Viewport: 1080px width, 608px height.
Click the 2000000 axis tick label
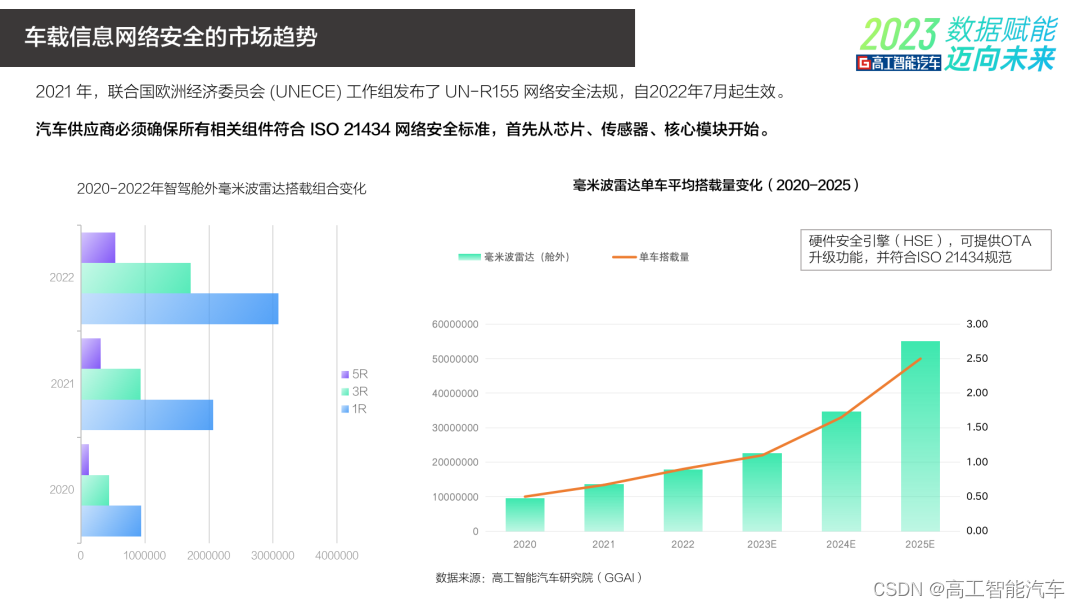click(x=209, y=556)
